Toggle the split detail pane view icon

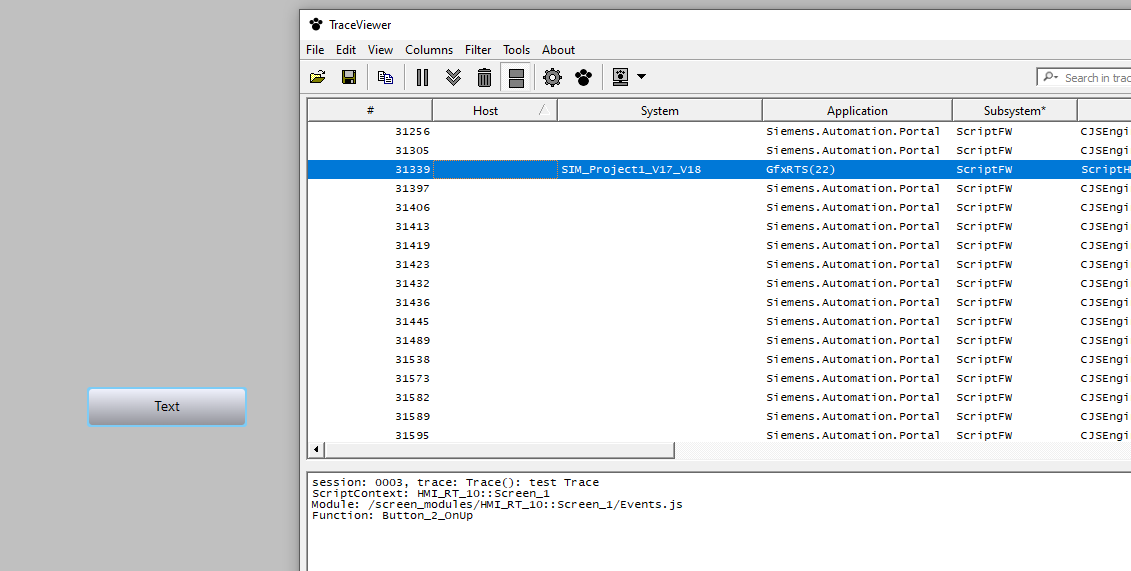[516, 77]
